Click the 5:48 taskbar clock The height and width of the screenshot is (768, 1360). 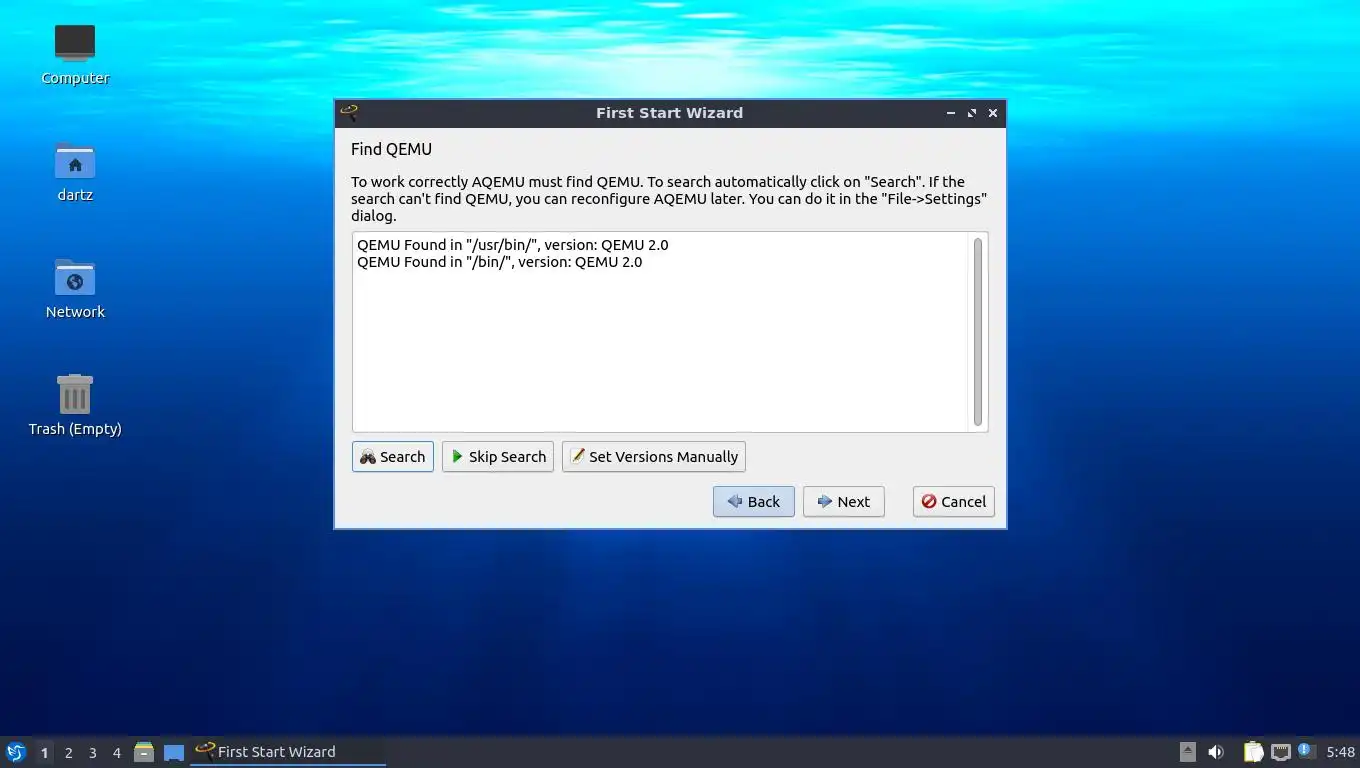[x=1341, y=752]
